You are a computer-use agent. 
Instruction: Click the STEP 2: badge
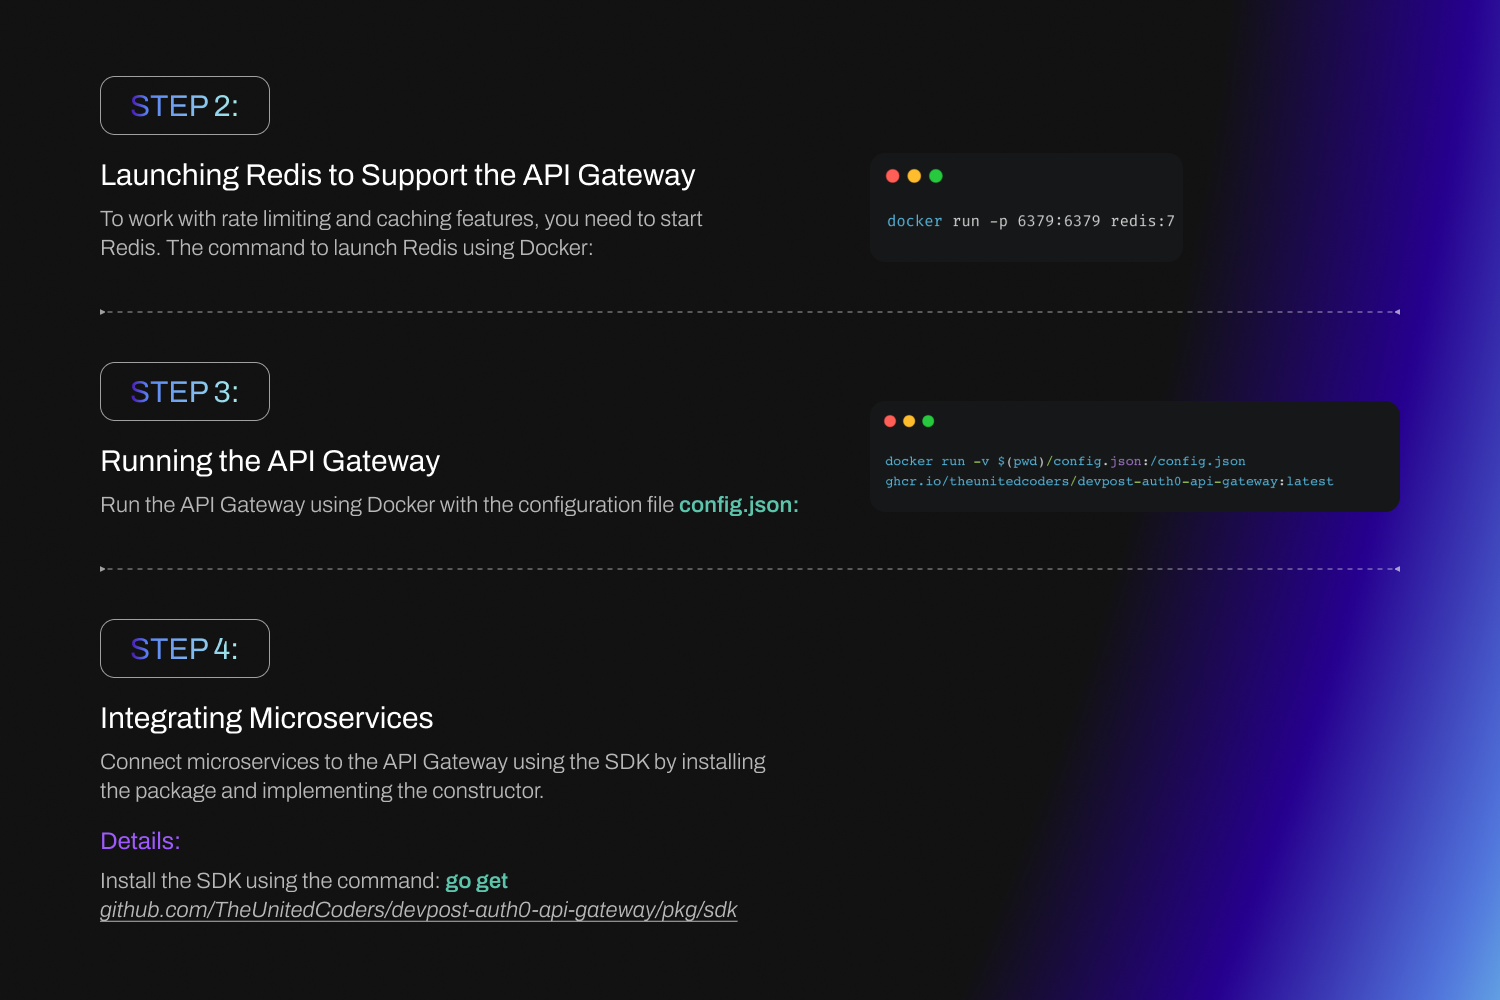[185, 105]
